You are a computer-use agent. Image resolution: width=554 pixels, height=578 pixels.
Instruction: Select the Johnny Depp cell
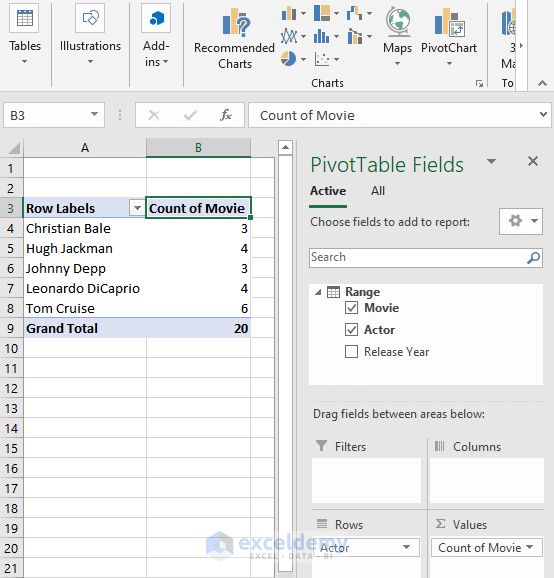85,268
